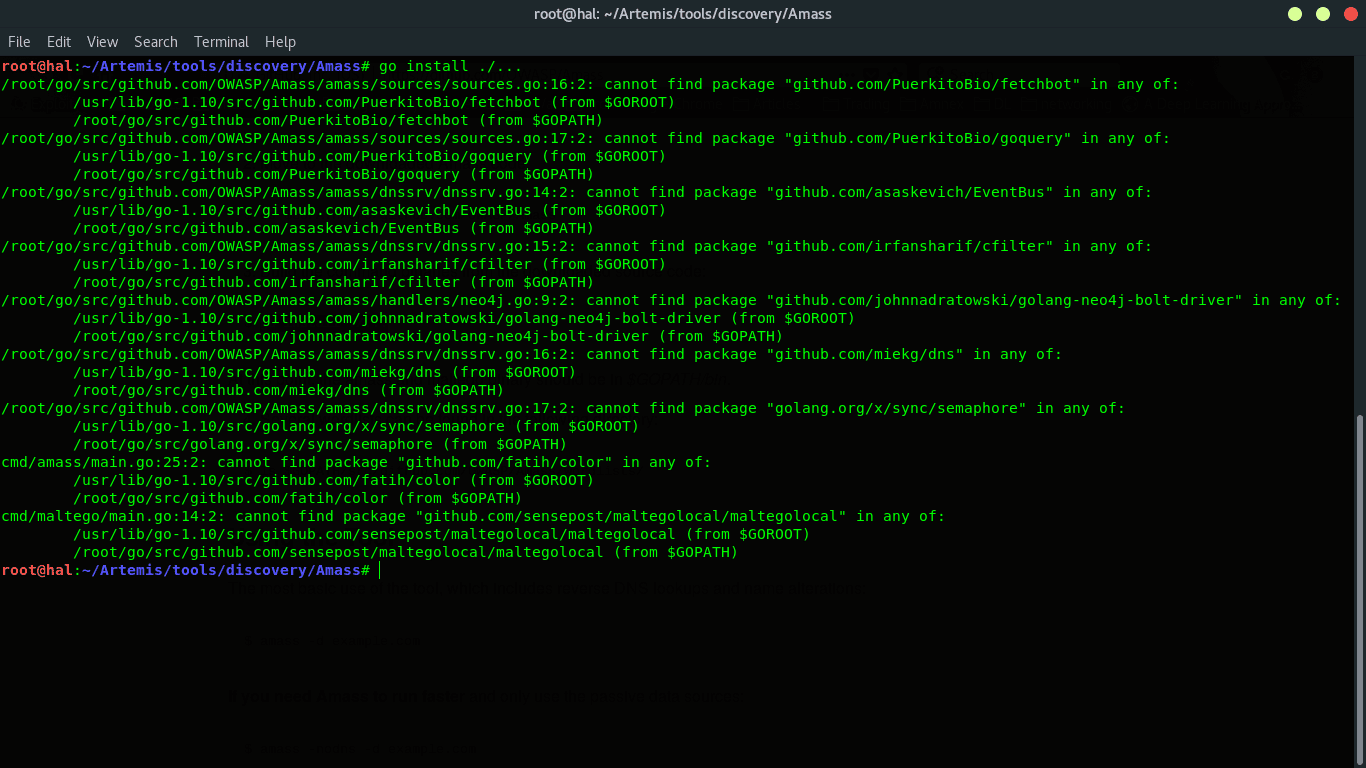Click the error line for cmd/maltego/main.go:14:2
Image resolution: width=1366 pixels, height=768 pixels.
coord(473,516)
